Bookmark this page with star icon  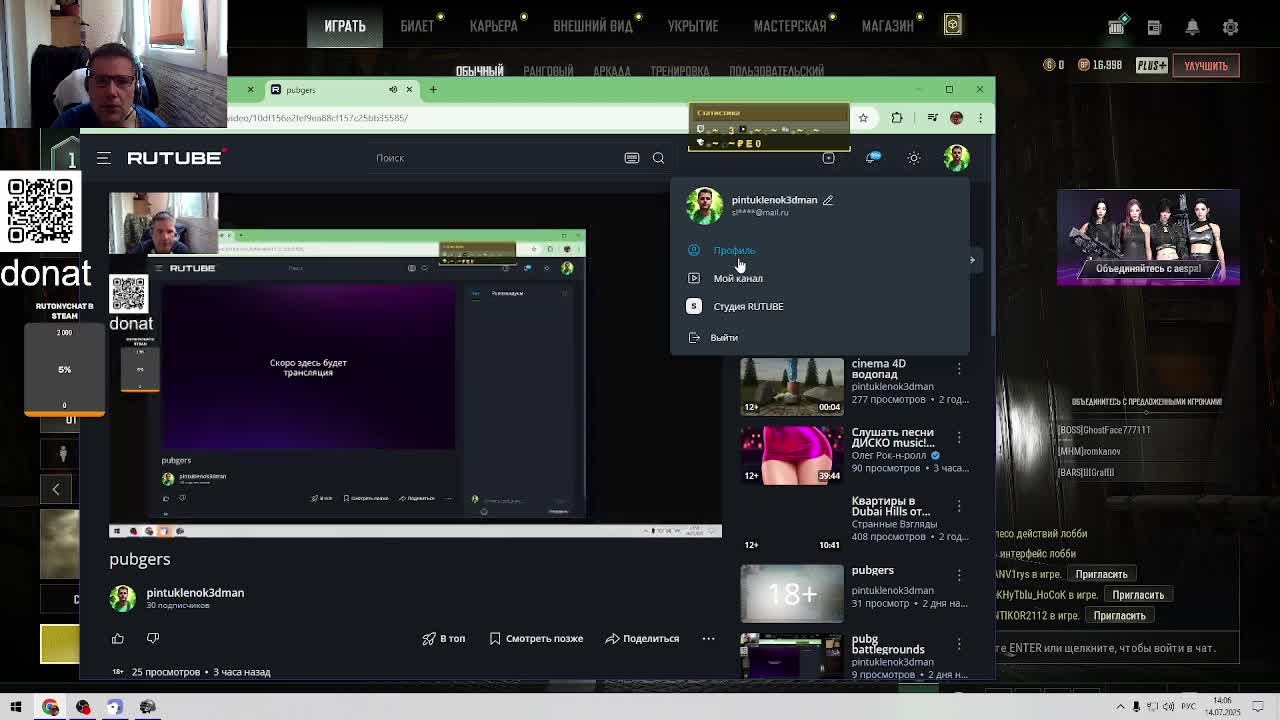863,118
